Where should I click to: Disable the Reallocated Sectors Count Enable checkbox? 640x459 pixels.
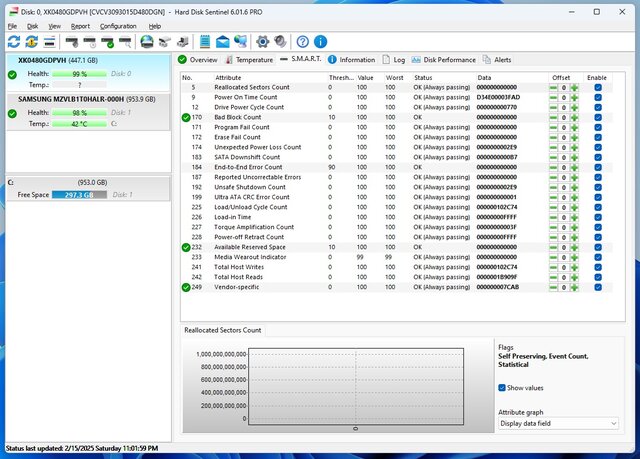point(598,88)
